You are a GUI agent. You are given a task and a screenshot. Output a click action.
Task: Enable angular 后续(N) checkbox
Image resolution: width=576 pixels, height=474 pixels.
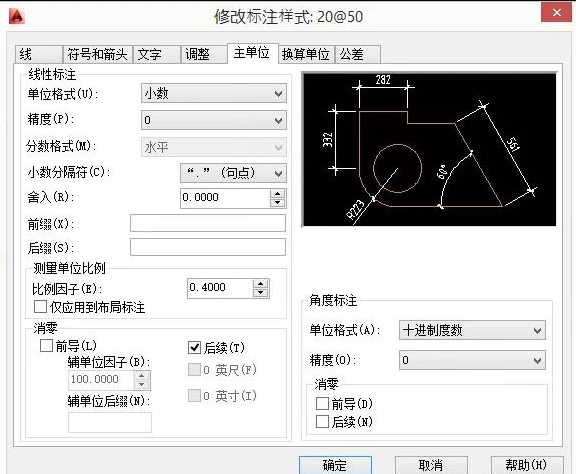tap(322, 421)
